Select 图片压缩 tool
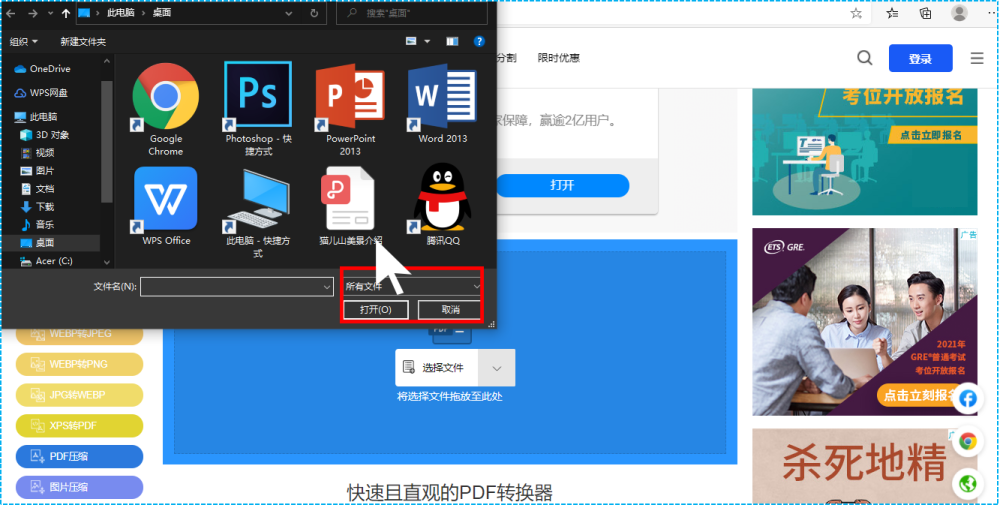The width and height of the screenshot is (1000, 505). pyautogui.click(x=79, y=487)
